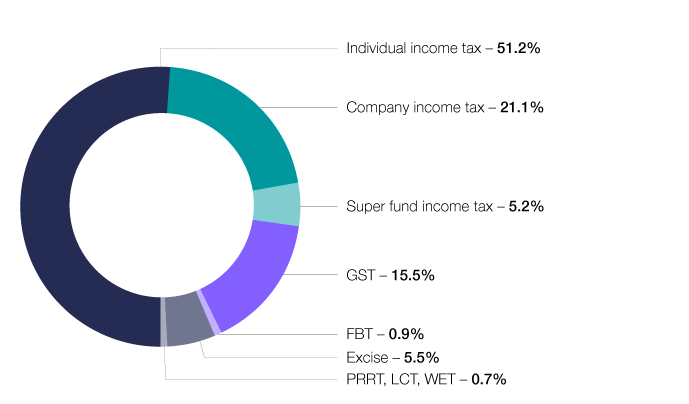Select the bold 0.7% value
This screenshot has height=404, width=689.
coord(489,379)
